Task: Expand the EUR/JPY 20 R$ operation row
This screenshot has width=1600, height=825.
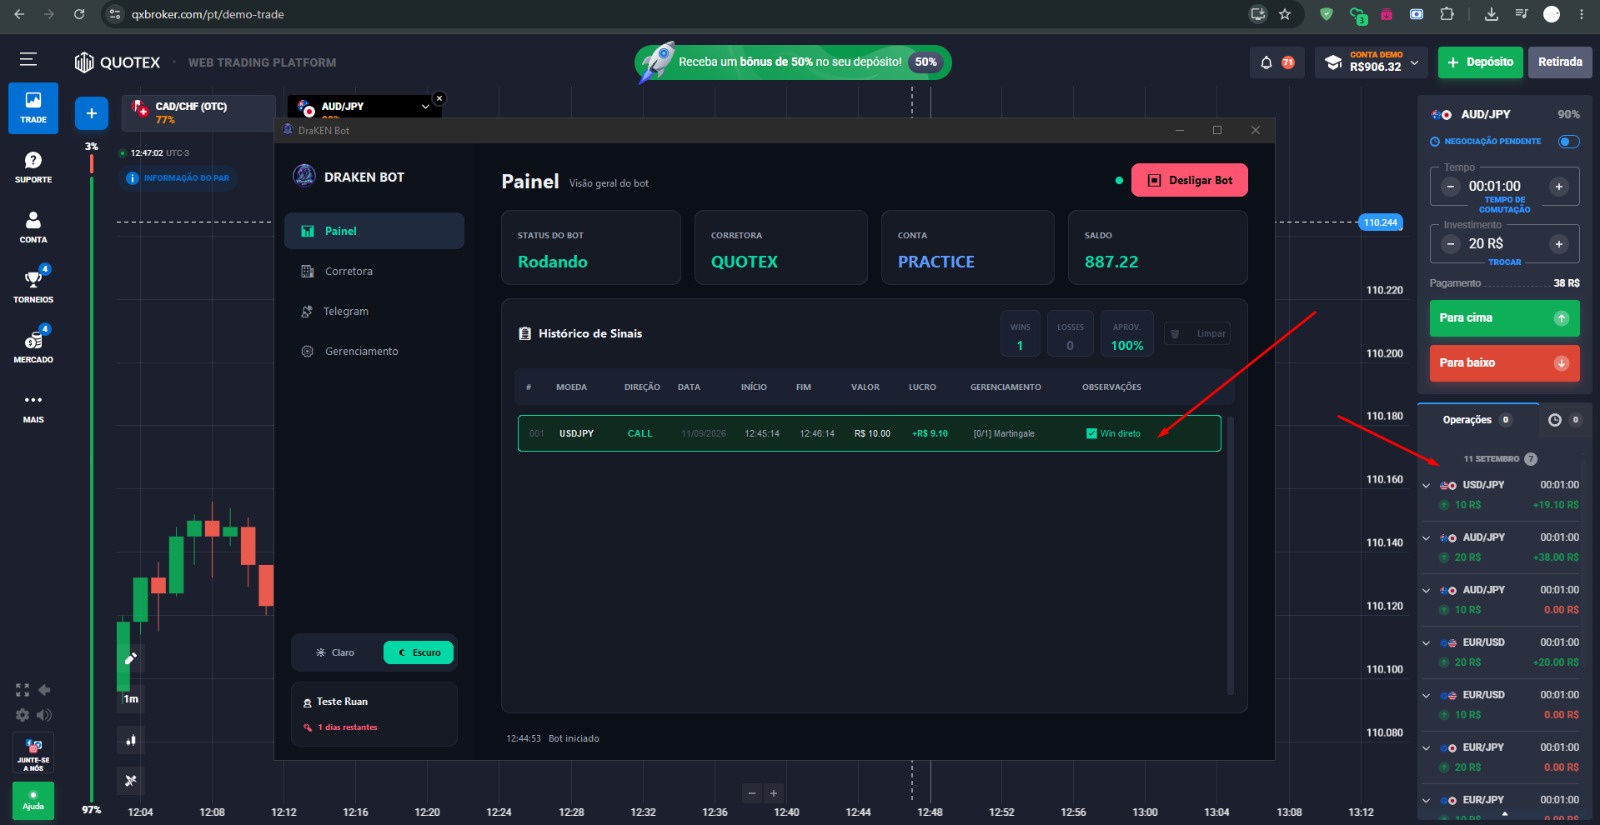Action: coord(1426,748)
